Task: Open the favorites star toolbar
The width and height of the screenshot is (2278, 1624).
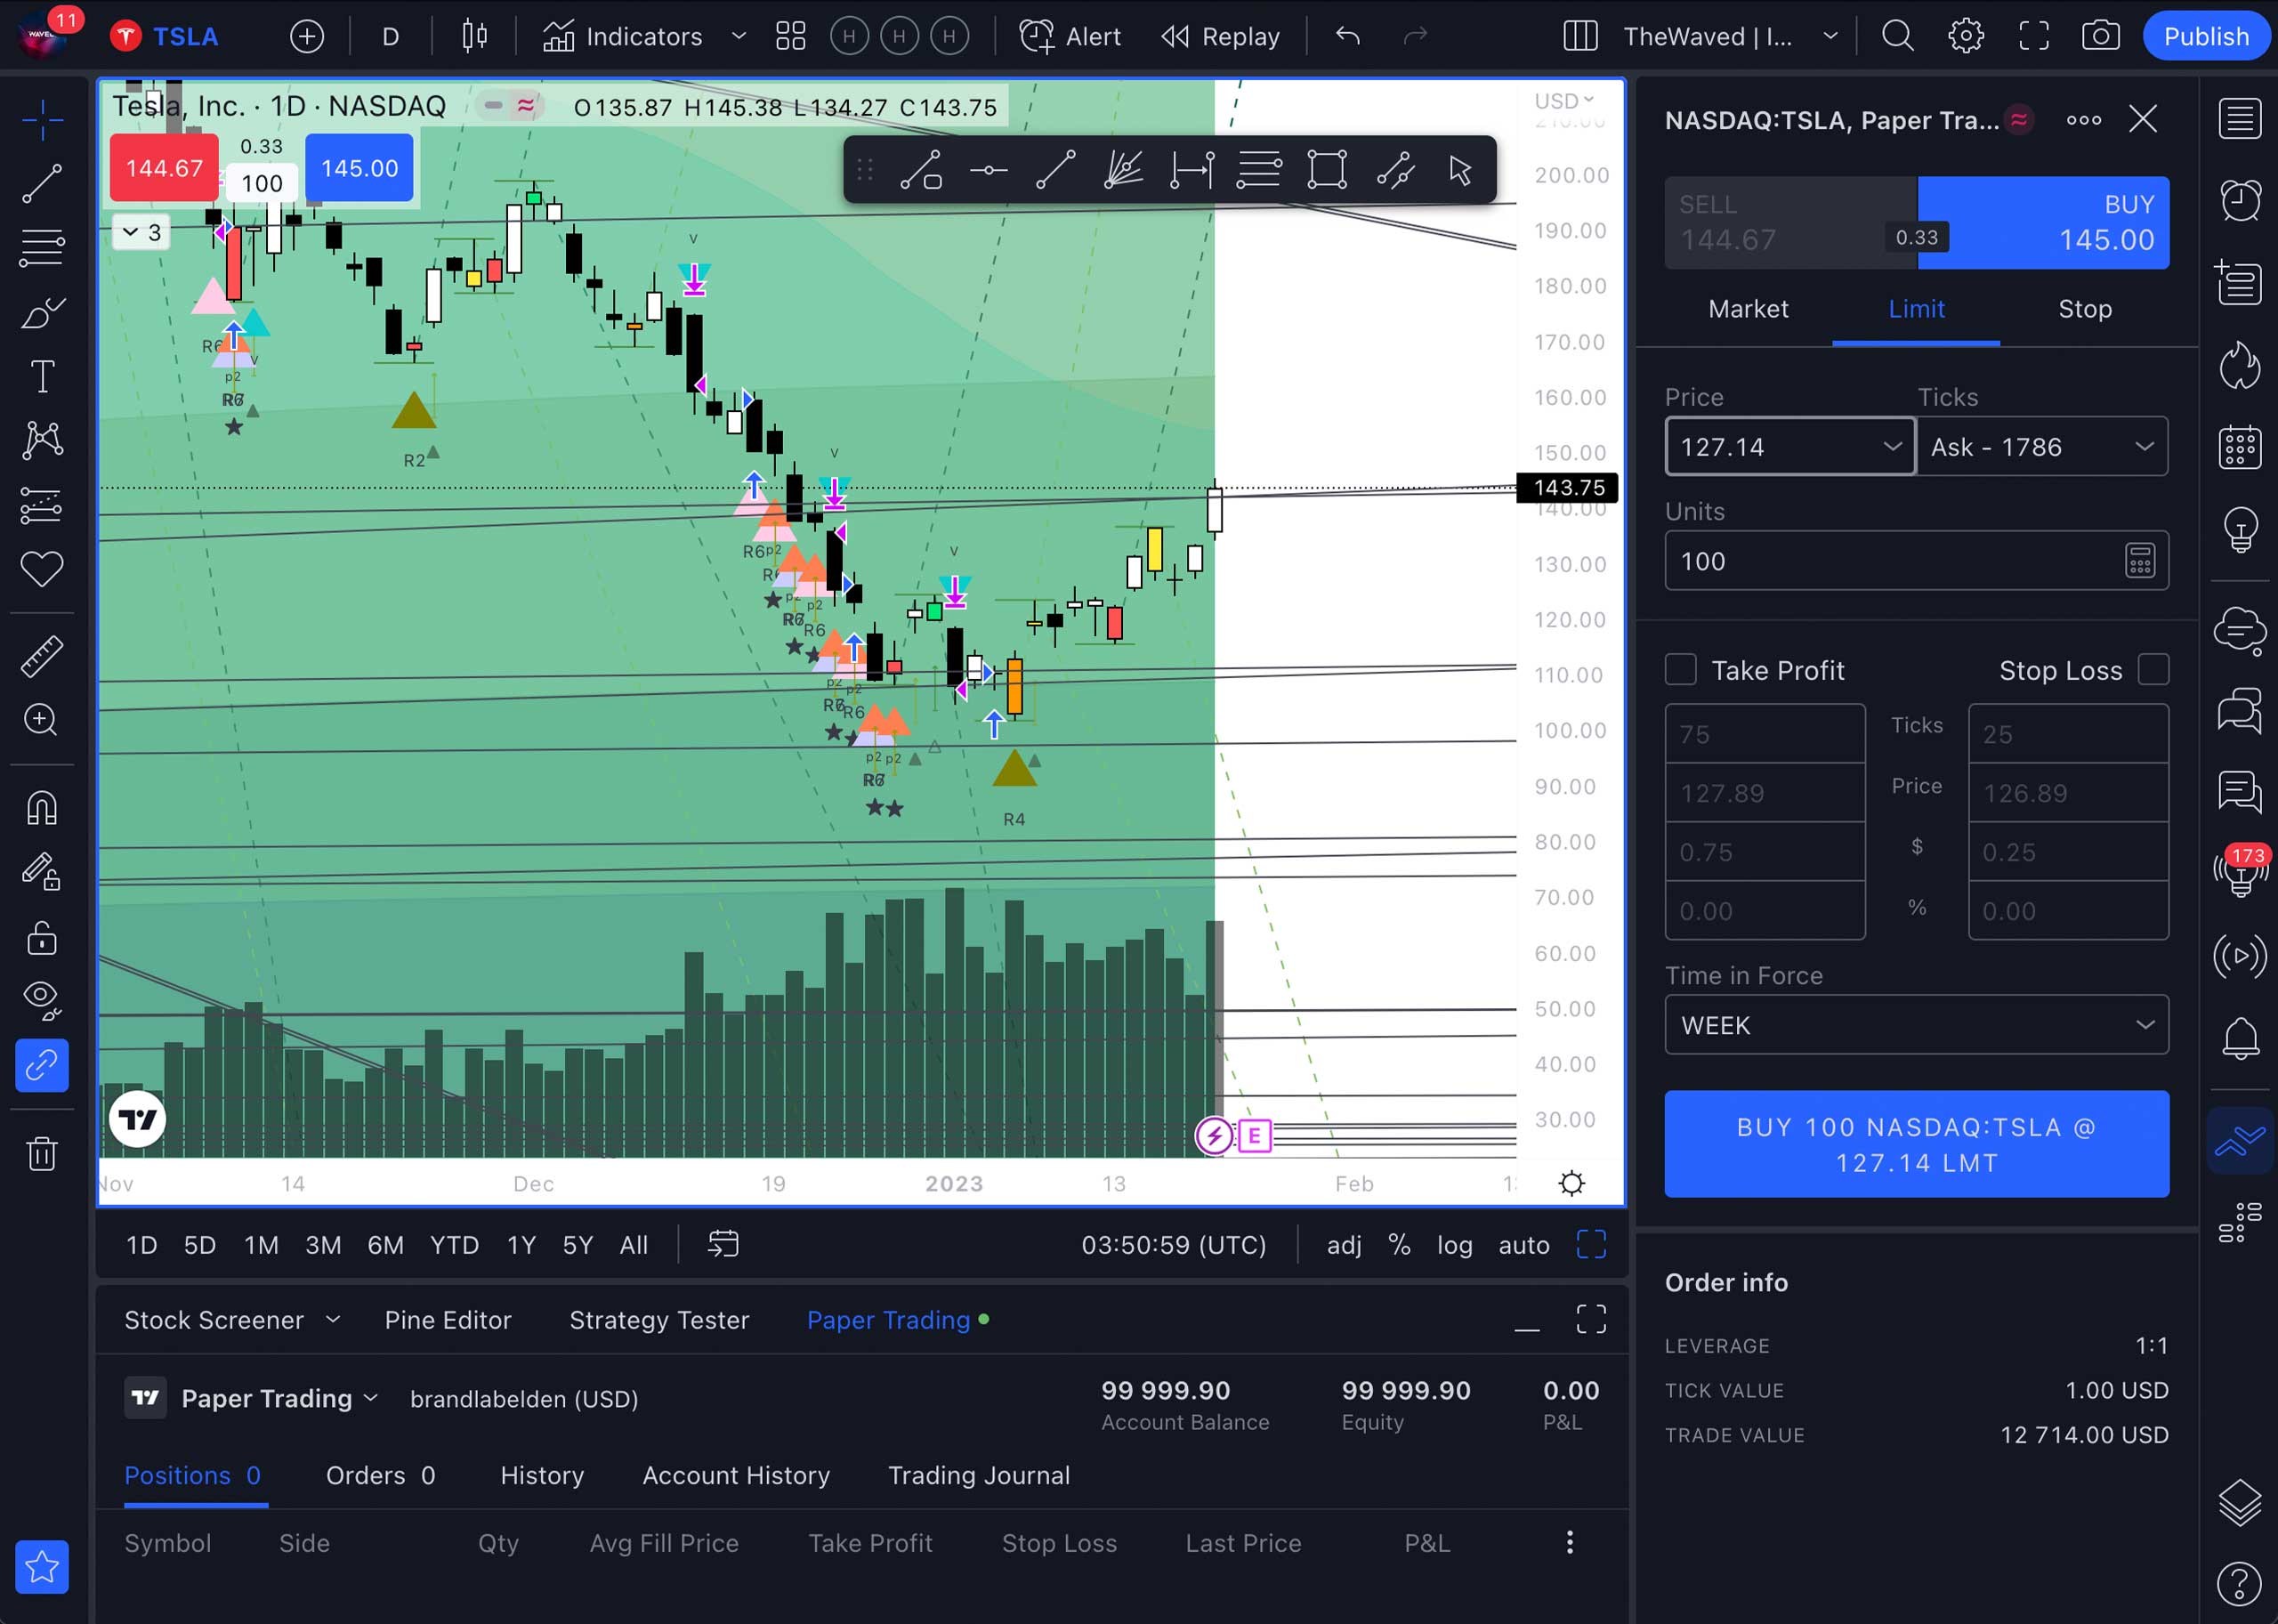Action: (42, 1567)
